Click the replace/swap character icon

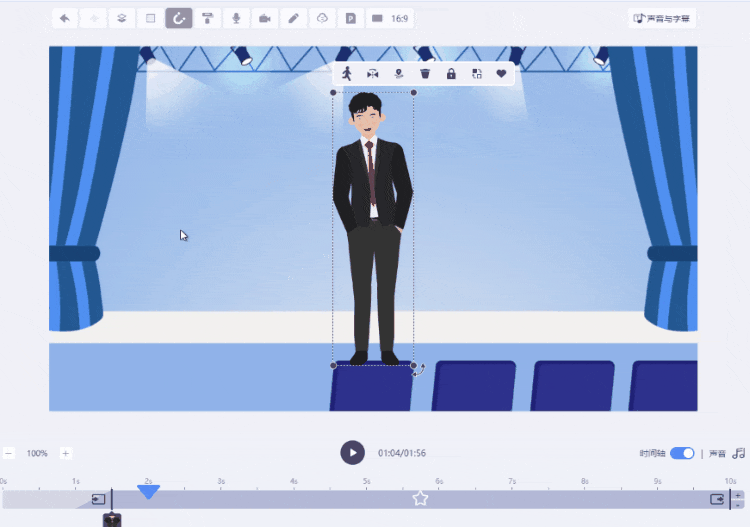(x=477, y=74)
